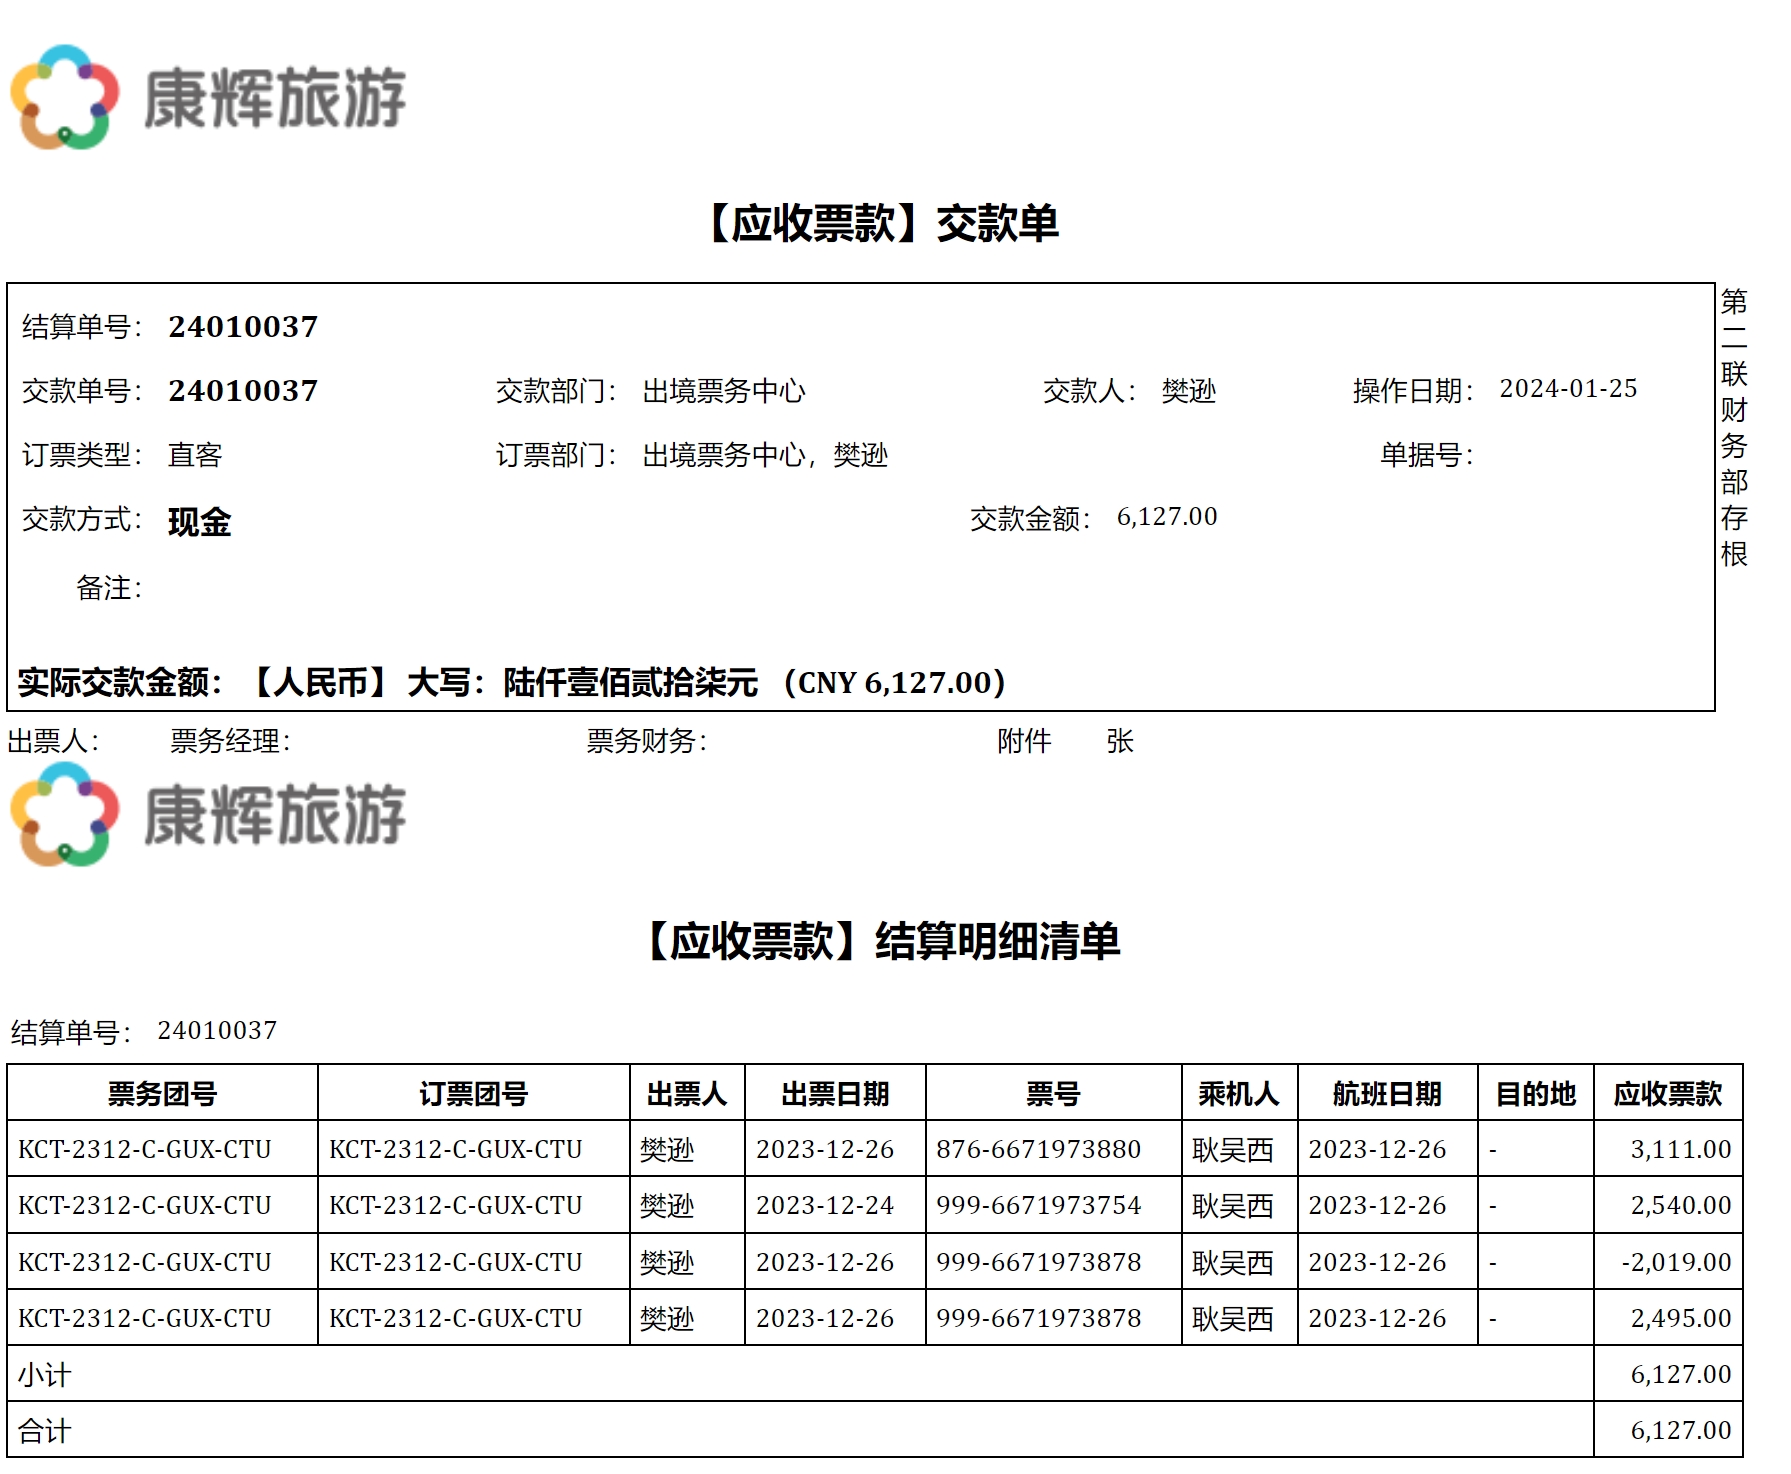Viewport: 1791px width, 1474px height.
Task: Click the 航班日期 column header
Action: pyautogui.click(x=1386, y=1094)
